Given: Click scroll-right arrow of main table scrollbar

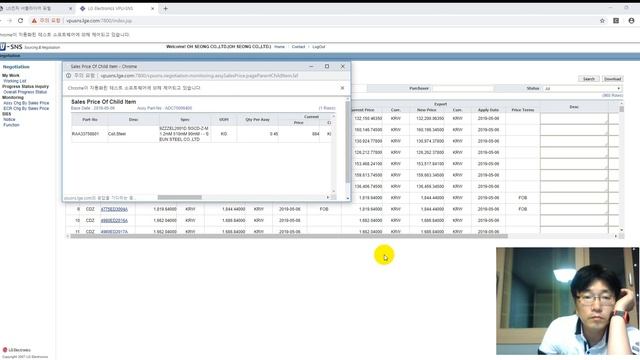Looking at the screenshot, I should (x=616, y=236).
